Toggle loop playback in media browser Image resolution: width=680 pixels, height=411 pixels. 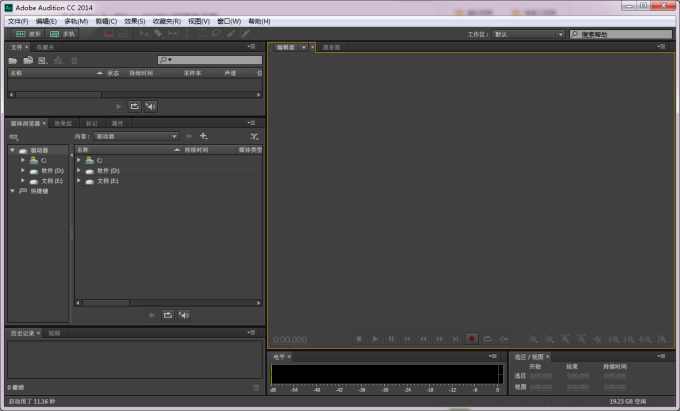point(168,315)
